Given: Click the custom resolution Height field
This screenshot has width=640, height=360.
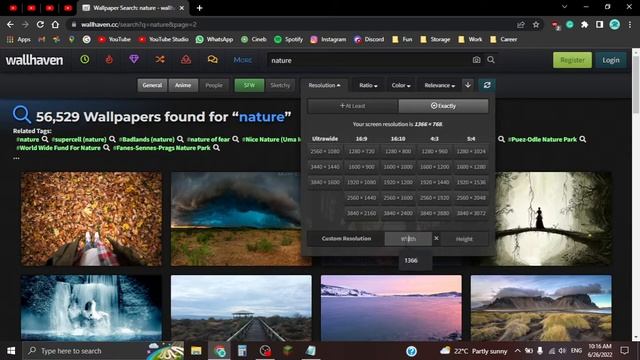Looking at the screenshot, I should coord(464,239).
